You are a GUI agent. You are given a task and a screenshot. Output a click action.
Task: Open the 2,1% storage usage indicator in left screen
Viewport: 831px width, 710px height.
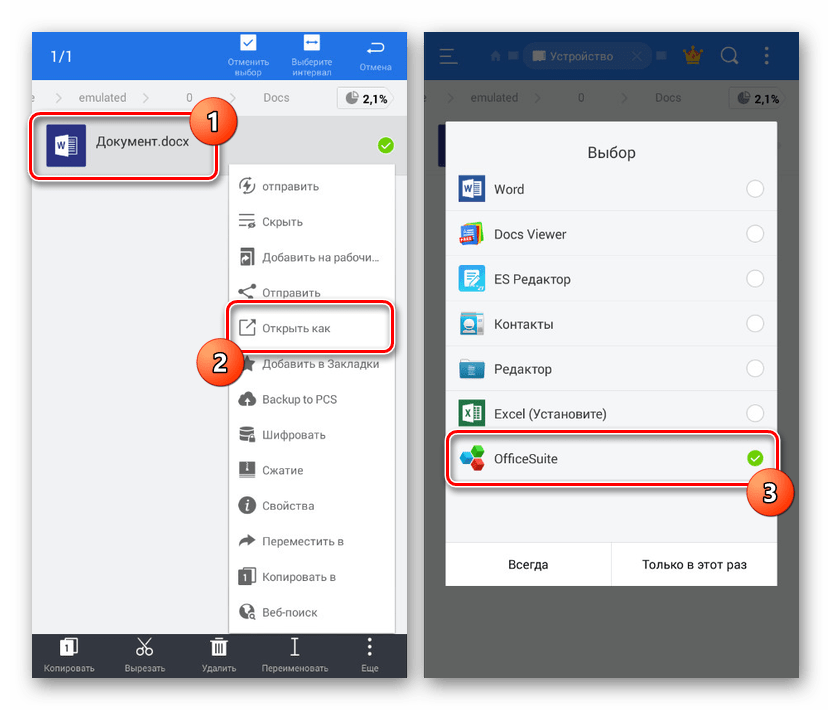click(366, 99)
